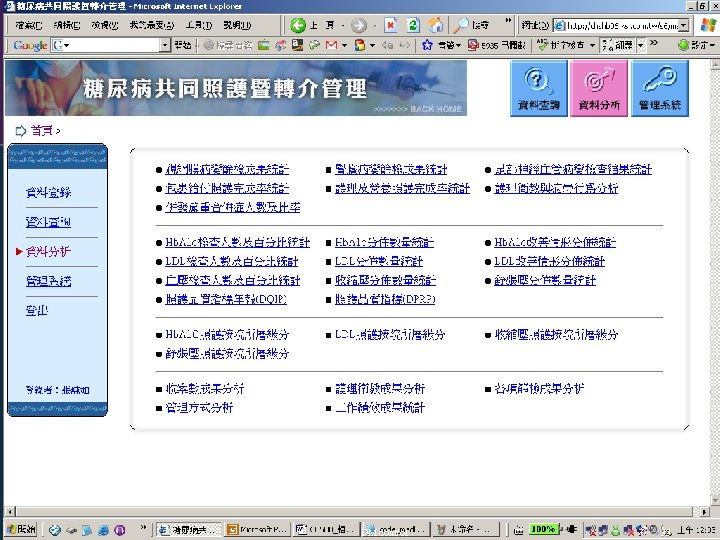Open the 我的最愛(A) menu
Image resolution: width=720 pixels, height=540 pixels.
tap(152, 25)
